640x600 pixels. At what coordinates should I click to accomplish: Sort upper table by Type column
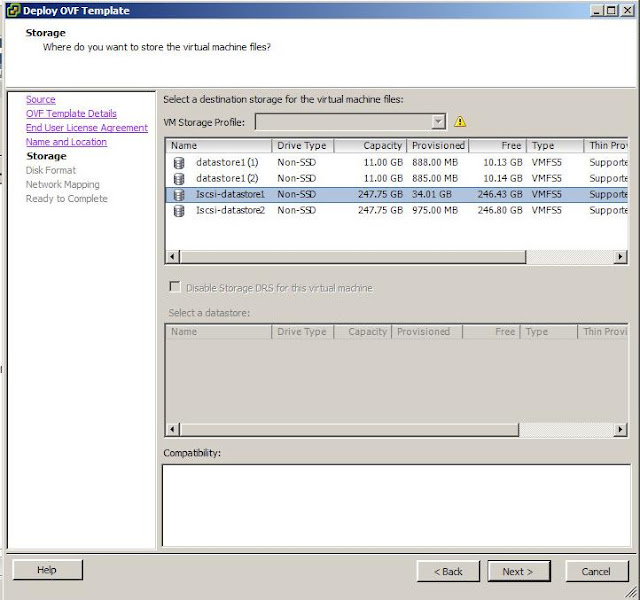pos(556,146)
